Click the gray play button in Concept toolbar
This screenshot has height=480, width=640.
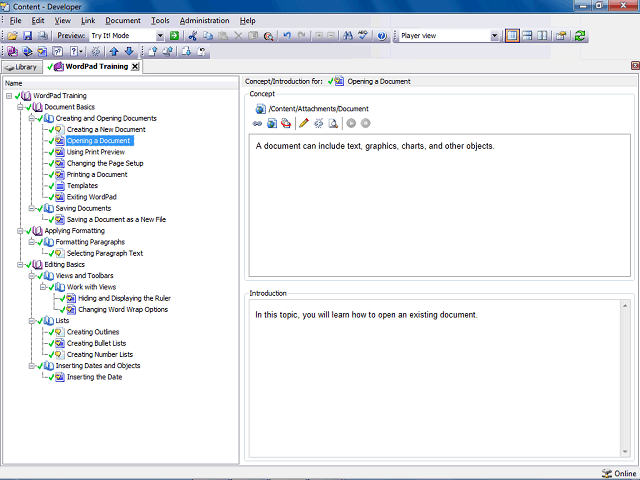pos(351,123)
